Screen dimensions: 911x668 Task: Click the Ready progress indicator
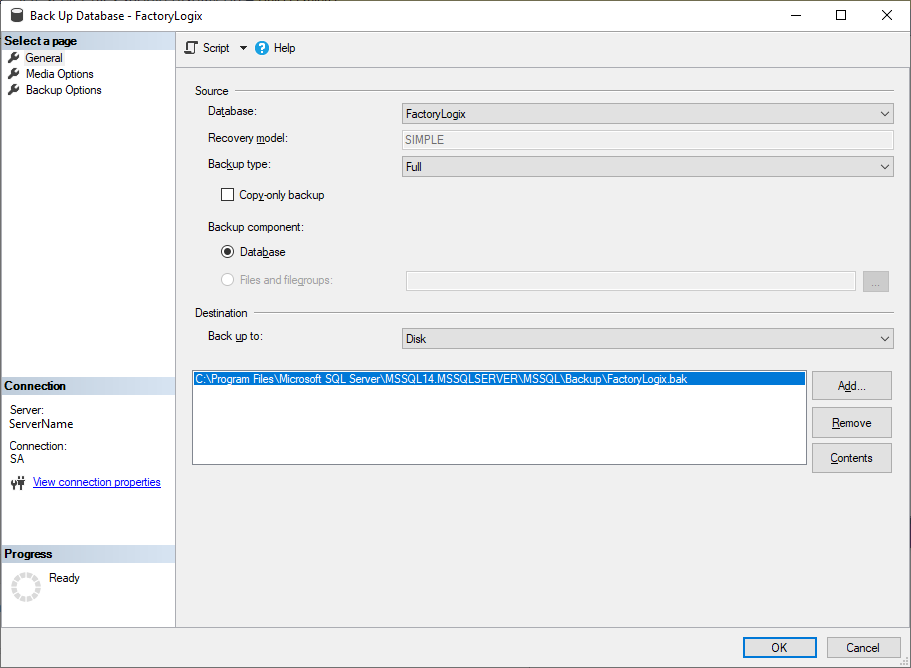pos(64,577)
